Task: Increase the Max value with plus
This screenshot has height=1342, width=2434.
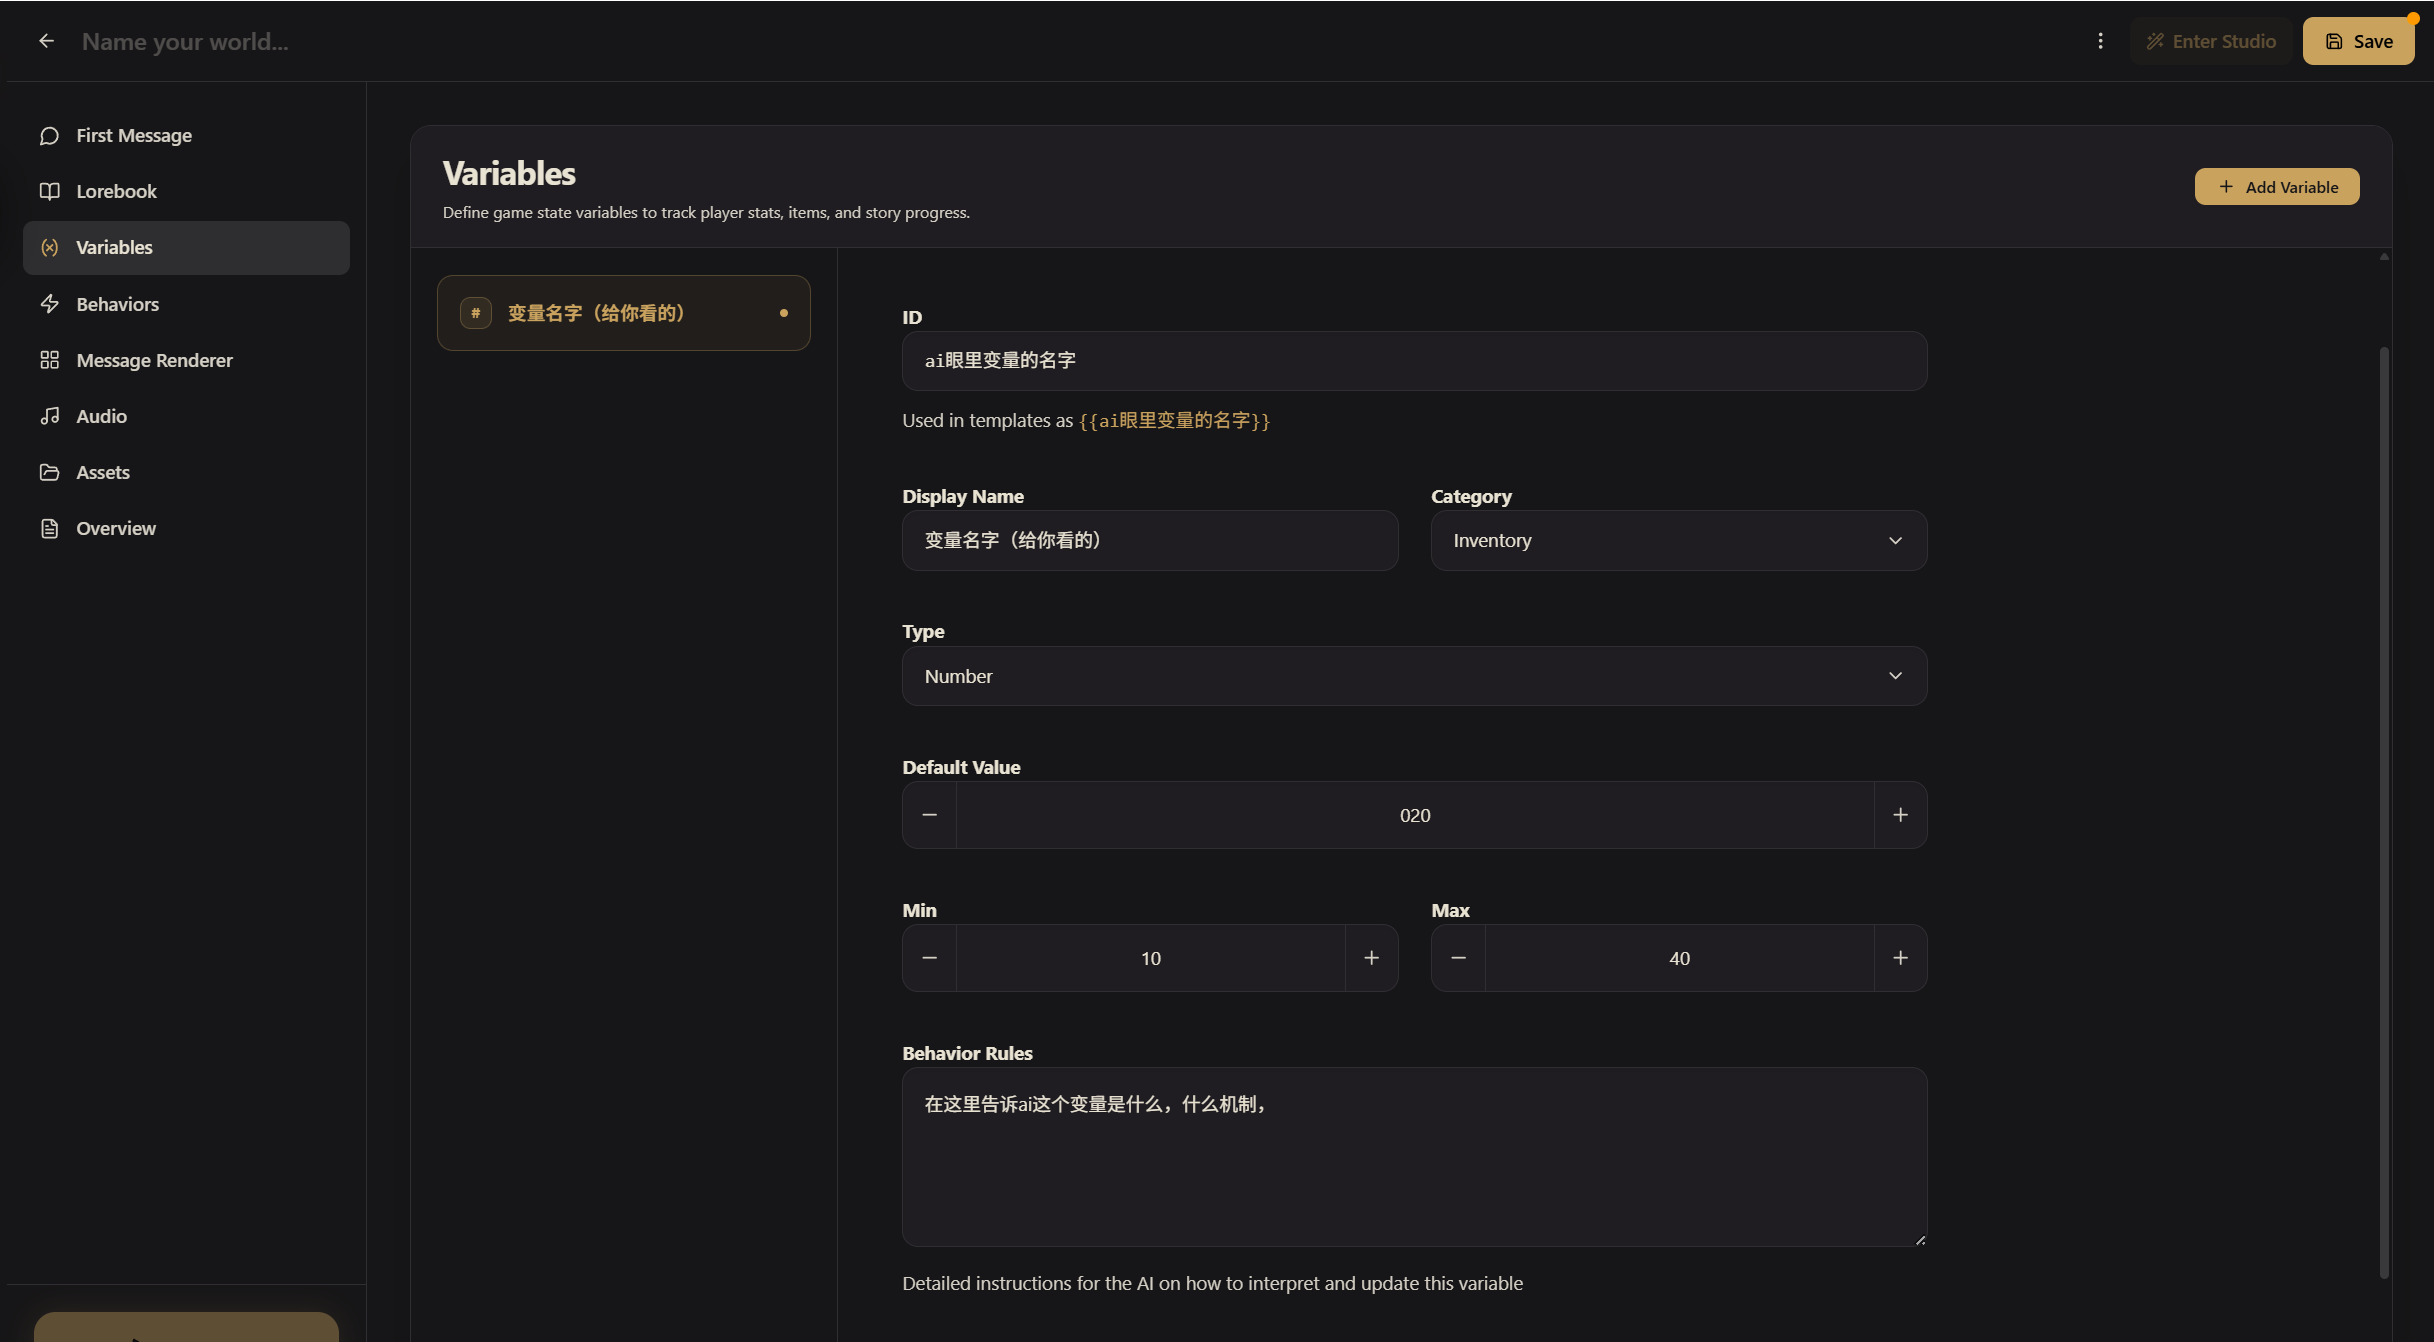Action: tap(1900, 958)
